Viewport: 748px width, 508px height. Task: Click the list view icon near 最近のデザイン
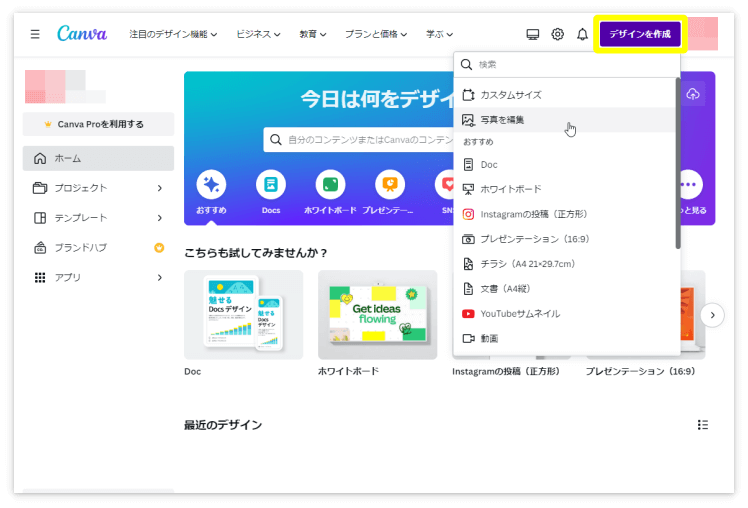coord(703,425)
